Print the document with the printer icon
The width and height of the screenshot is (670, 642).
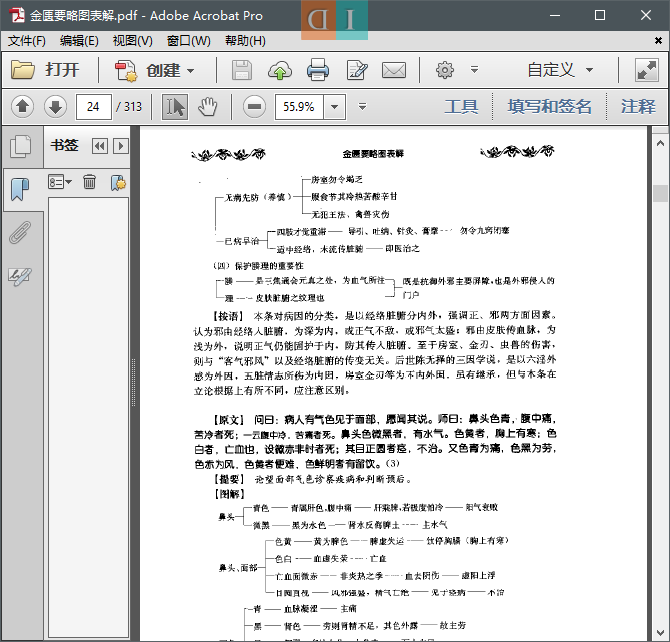click(318, 70)
